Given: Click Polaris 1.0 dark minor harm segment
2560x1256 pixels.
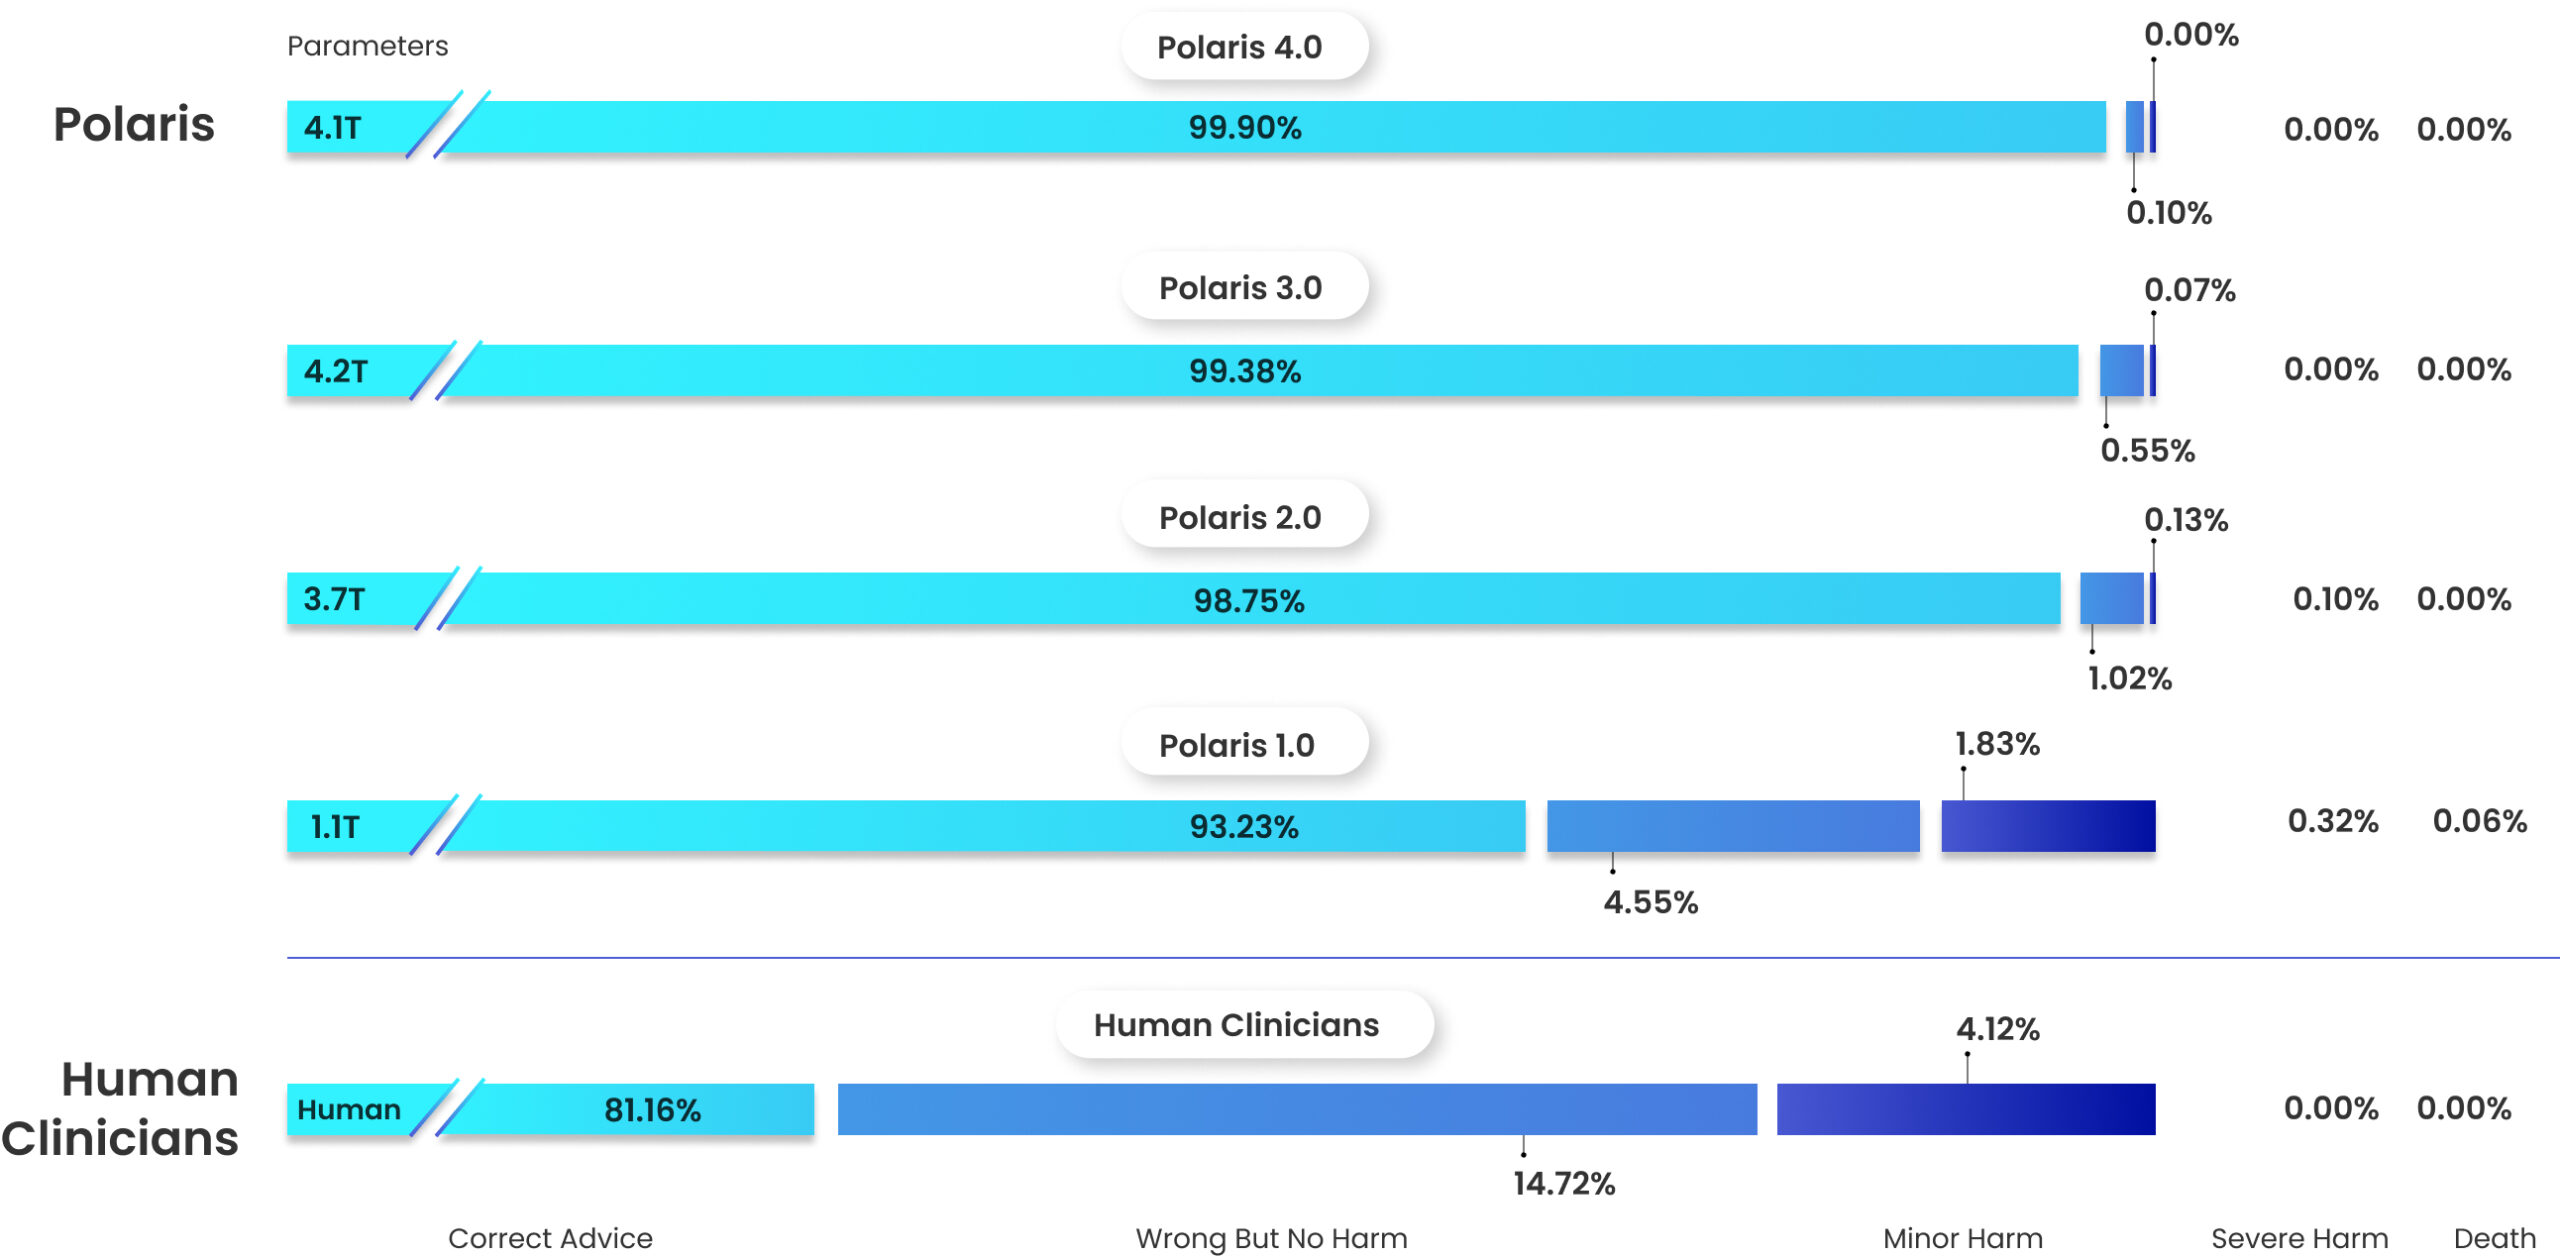Looking at the screenshot, I should coord(2047,827).
